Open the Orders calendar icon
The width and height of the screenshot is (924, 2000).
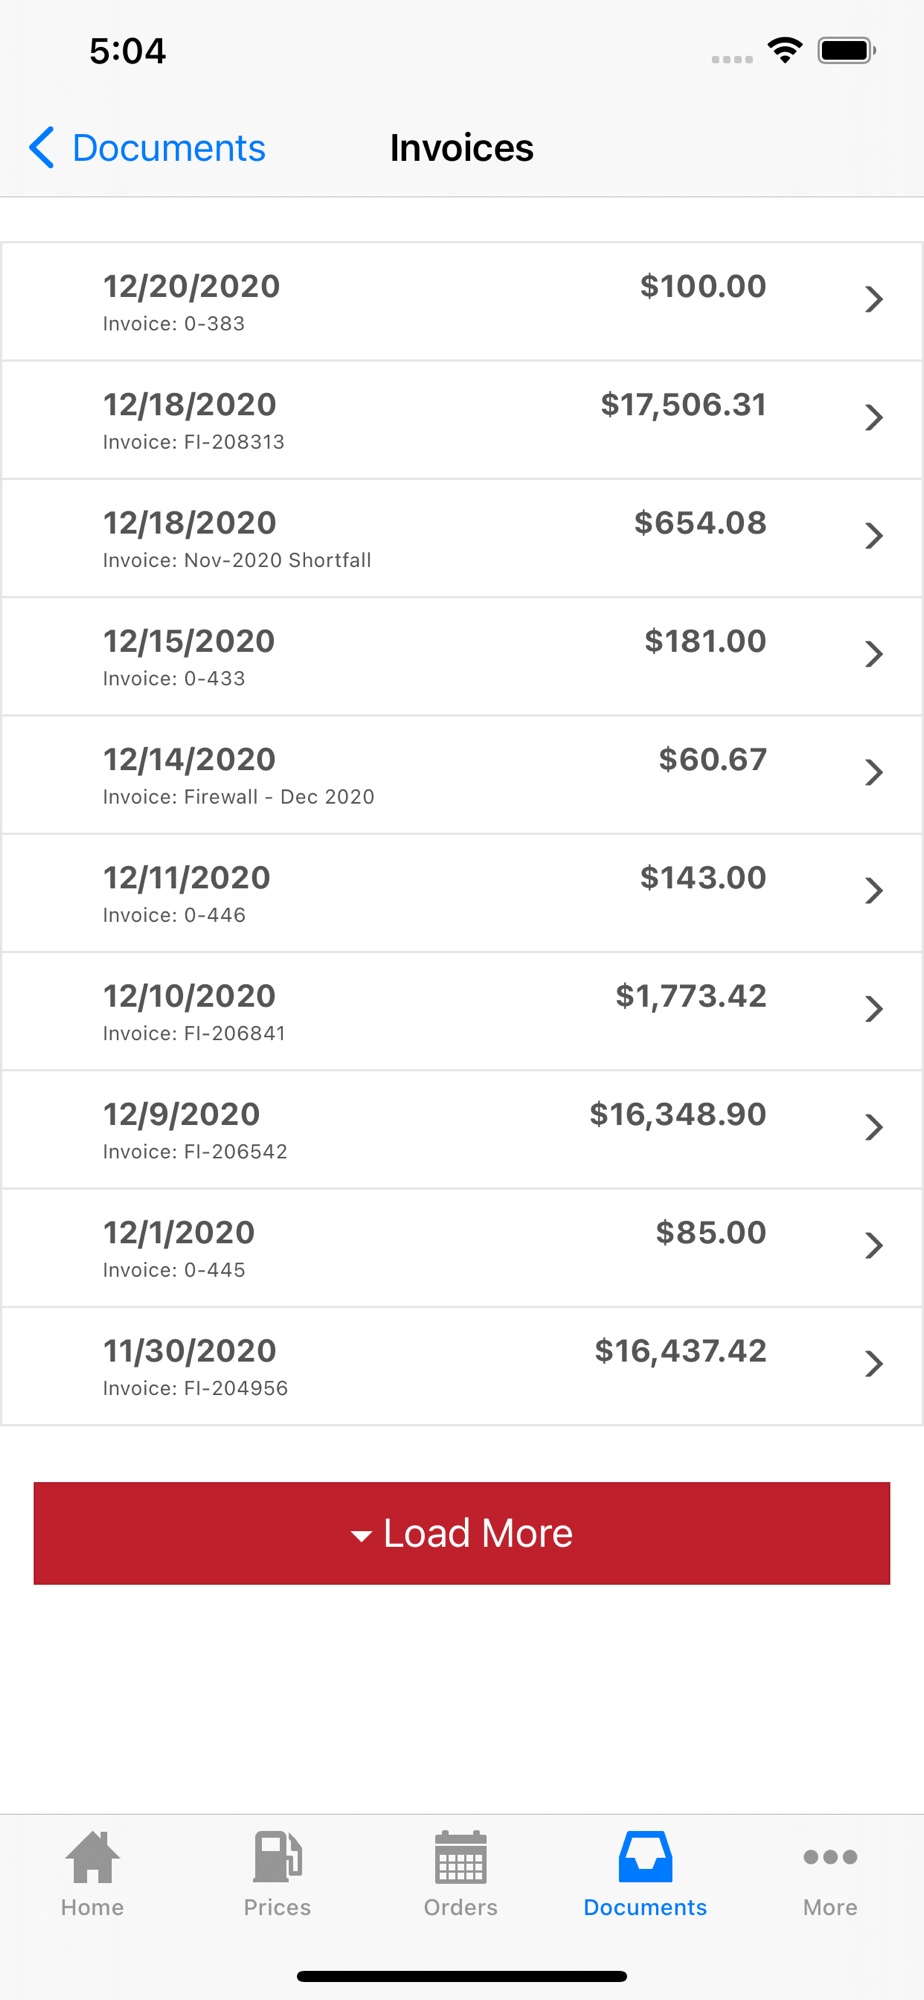[x=460, y=1857]
